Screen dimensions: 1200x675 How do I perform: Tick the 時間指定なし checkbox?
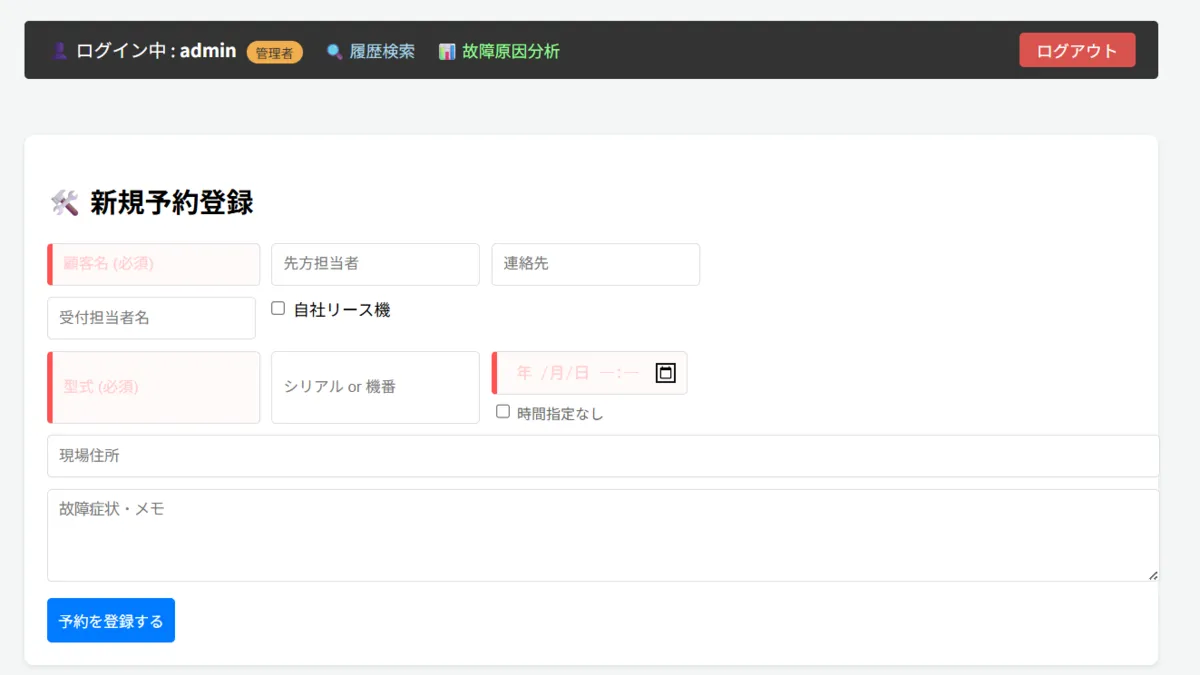click(x=503, y=411)
